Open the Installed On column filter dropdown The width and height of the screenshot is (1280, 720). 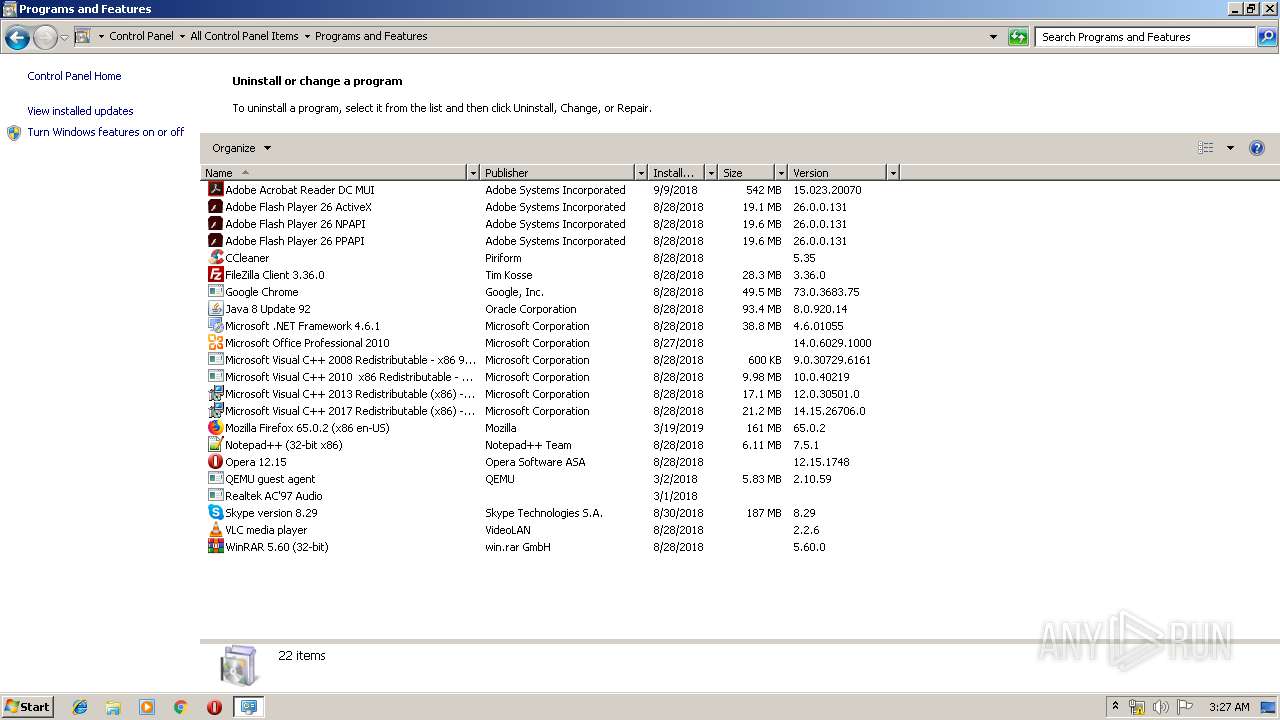point(711,173)
